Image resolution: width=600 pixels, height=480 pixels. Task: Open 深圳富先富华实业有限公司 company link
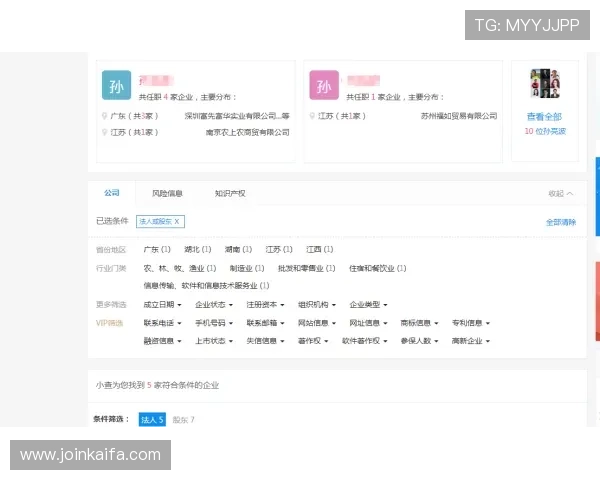click(237, 116)
